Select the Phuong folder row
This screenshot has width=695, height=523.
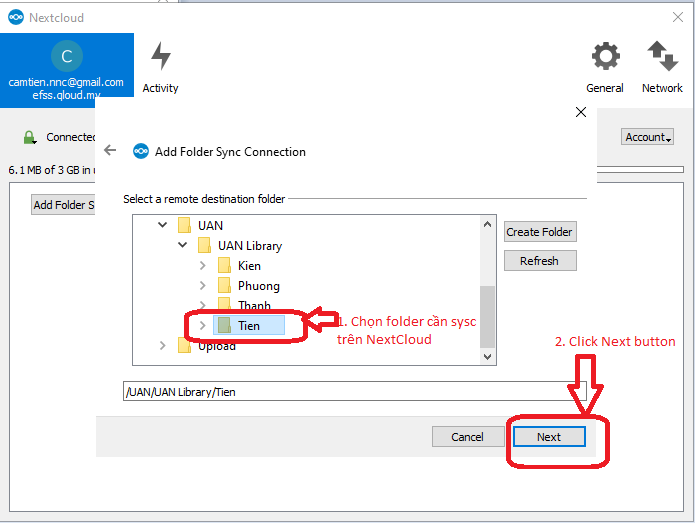[249, 285]
